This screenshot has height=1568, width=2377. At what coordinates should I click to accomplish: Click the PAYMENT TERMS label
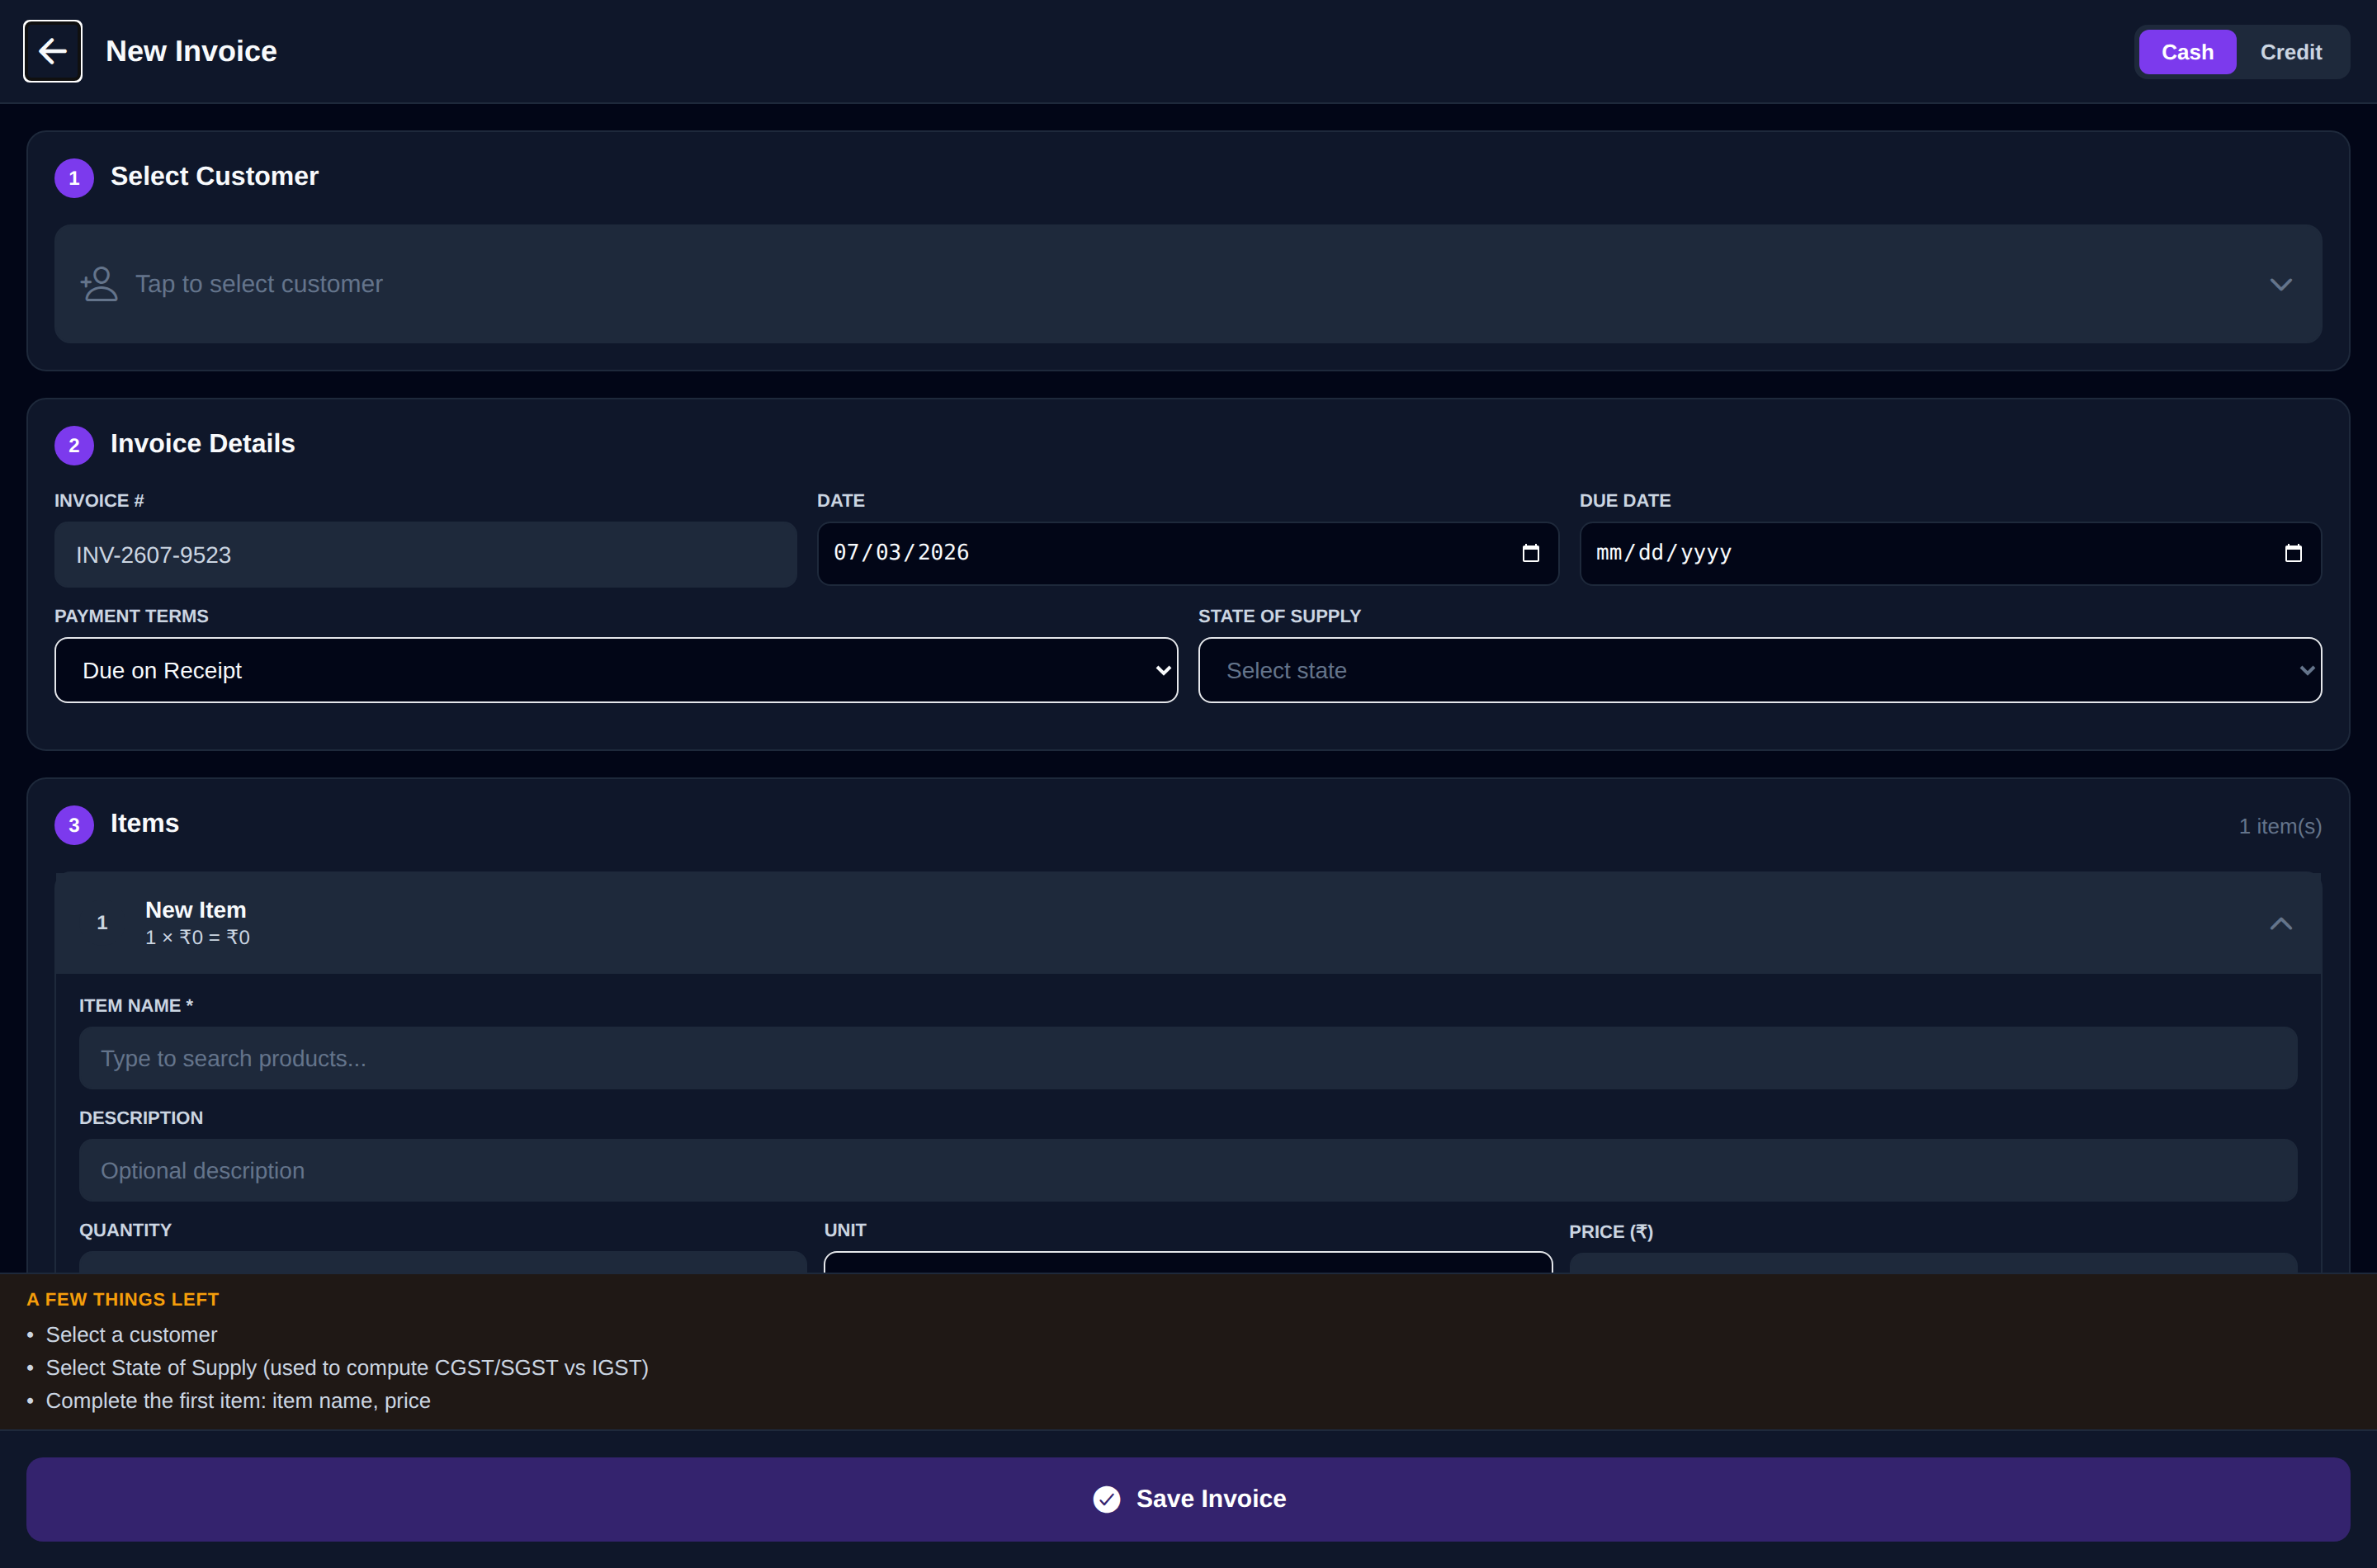[x=131, y=616]
